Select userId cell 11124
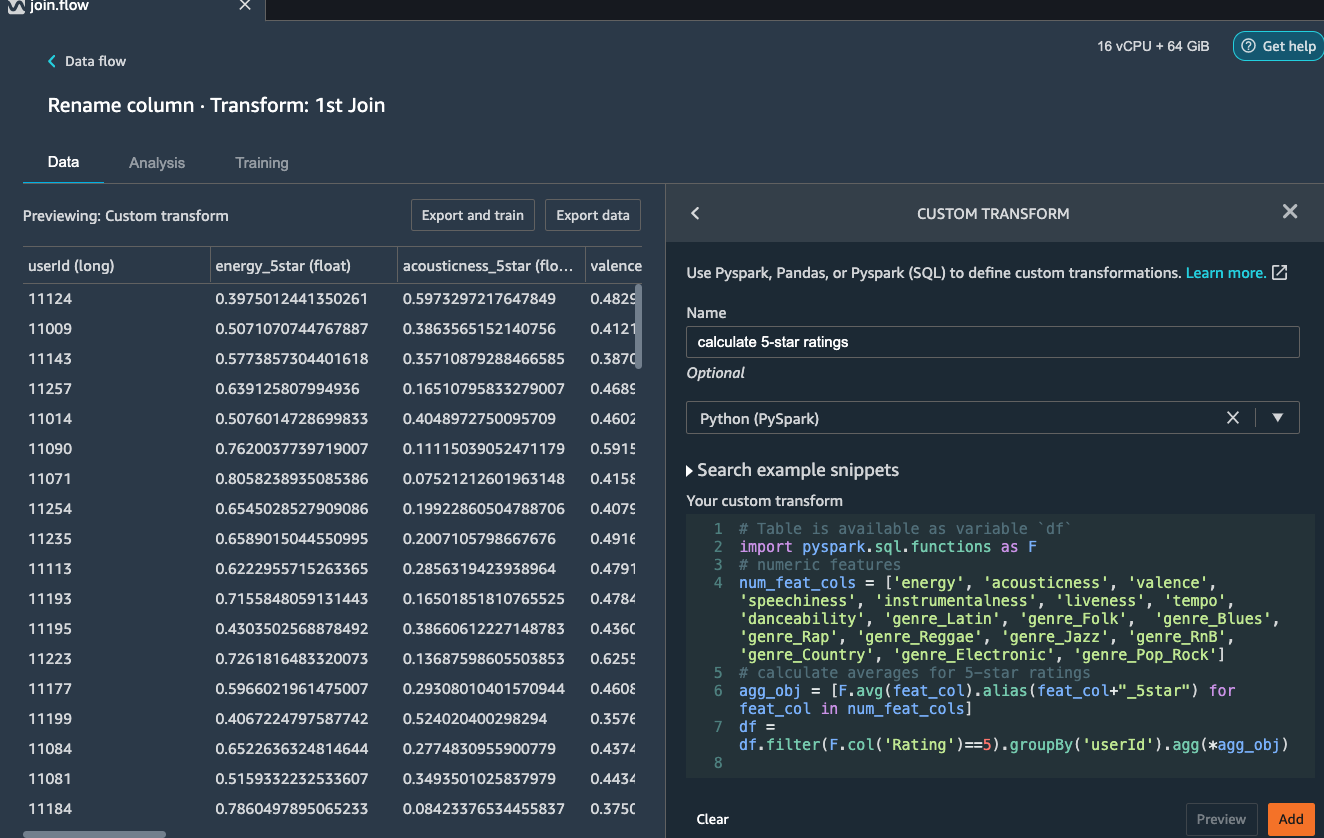This screenshot has width=1324, height=838. (x=50, y=299)
